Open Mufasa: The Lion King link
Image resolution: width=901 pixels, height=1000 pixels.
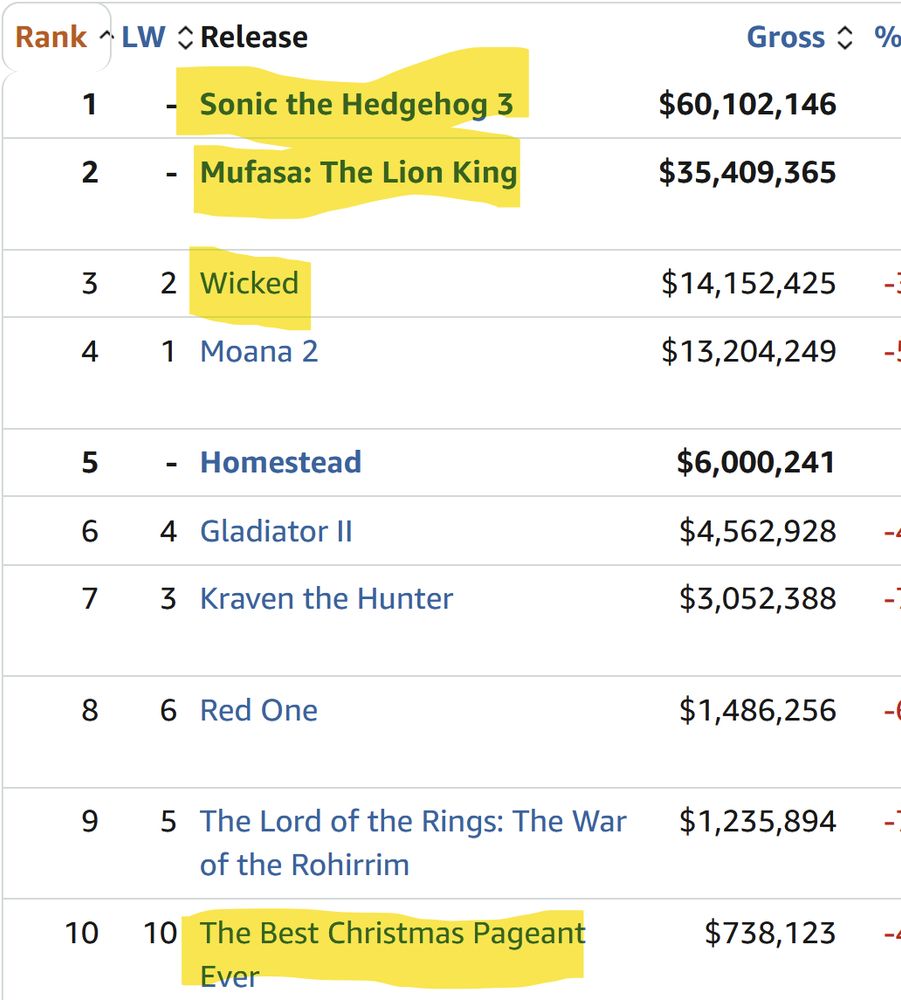[x=358, y=172]
